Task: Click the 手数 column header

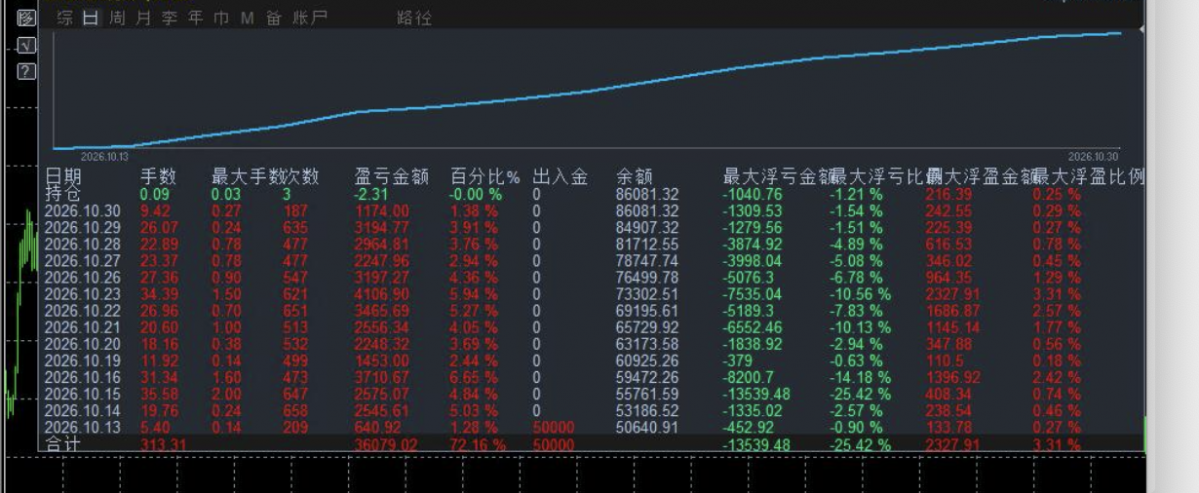Action: (158, 177)
